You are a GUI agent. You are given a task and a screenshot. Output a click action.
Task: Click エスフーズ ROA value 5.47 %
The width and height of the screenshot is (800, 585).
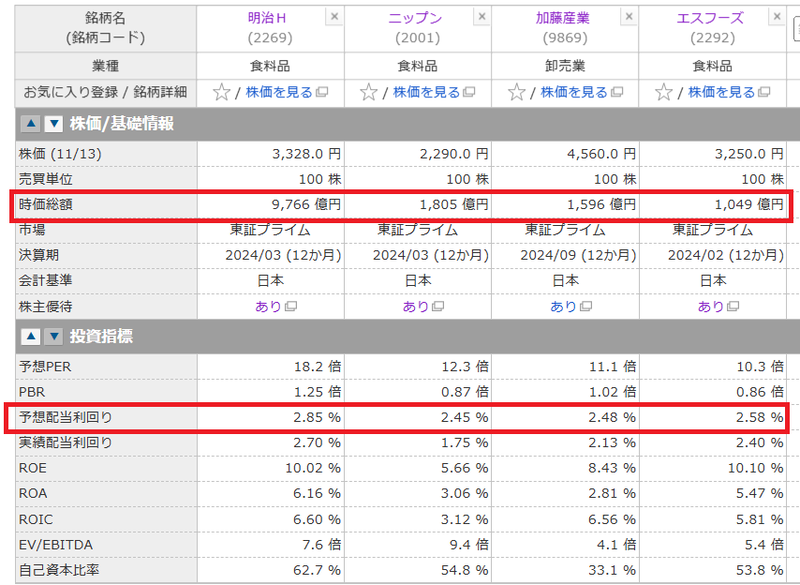pos(759,494)
